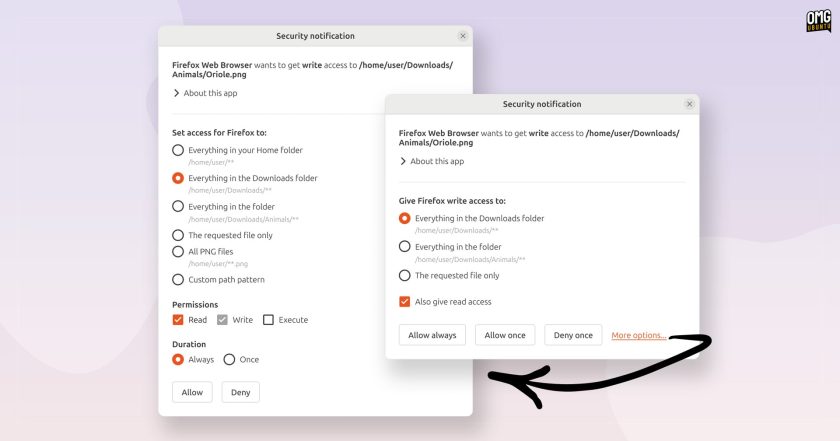The height and width of the screenshot is (441, 840).
Task: Open the More options link
Action: [639, 335]
